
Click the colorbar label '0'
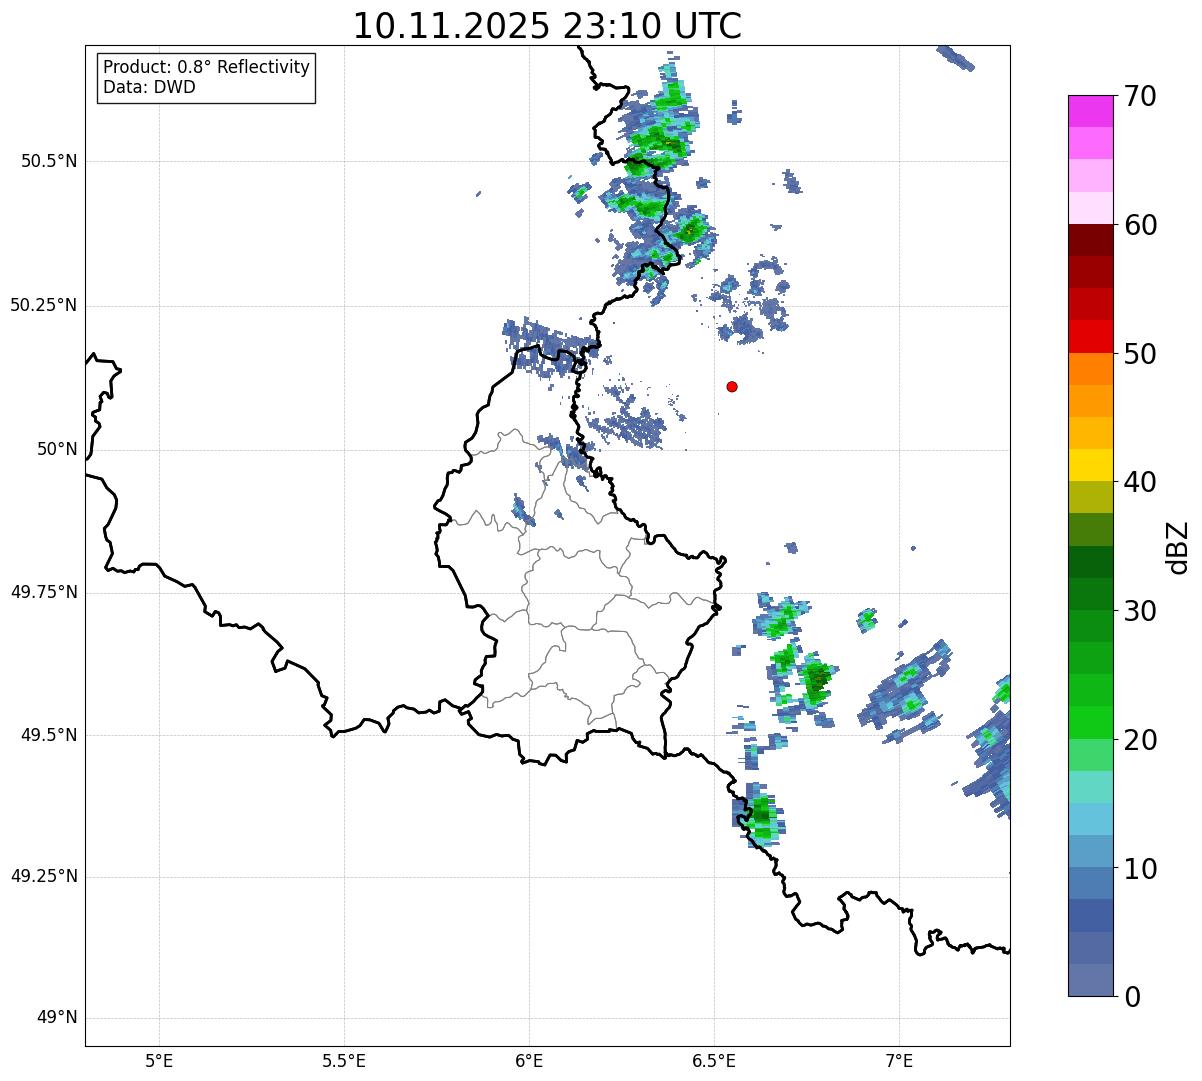tap(1131, 997)
